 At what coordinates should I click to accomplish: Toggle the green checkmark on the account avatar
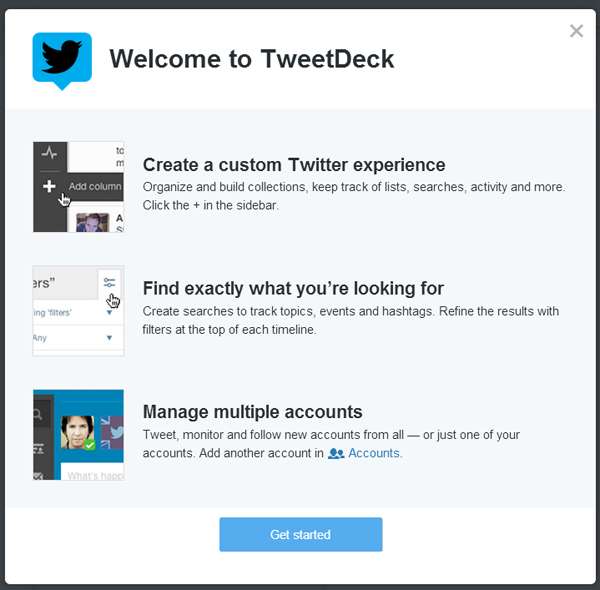click(89, 443)
